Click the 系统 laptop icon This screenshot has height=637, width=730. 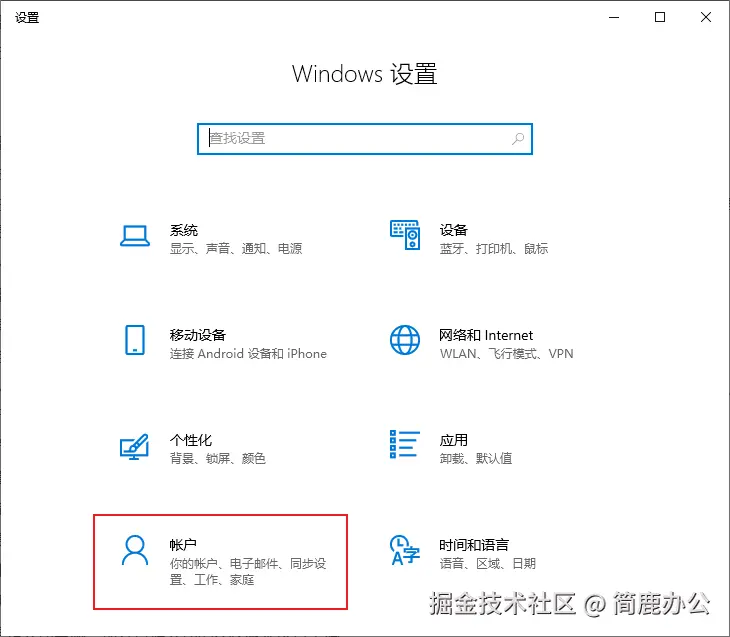135,236
